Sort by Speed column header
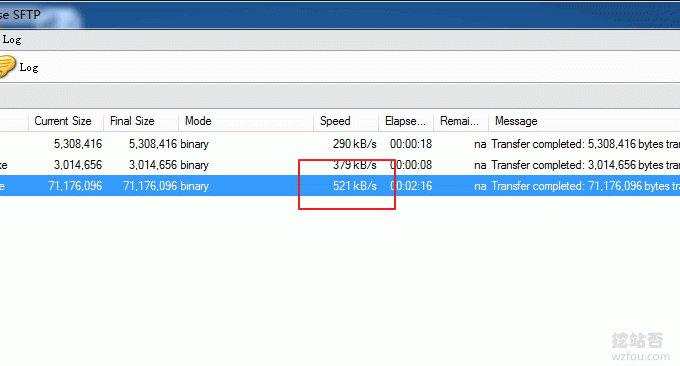The height and width of the screenshot is (366, 680). tap(335, 121)
